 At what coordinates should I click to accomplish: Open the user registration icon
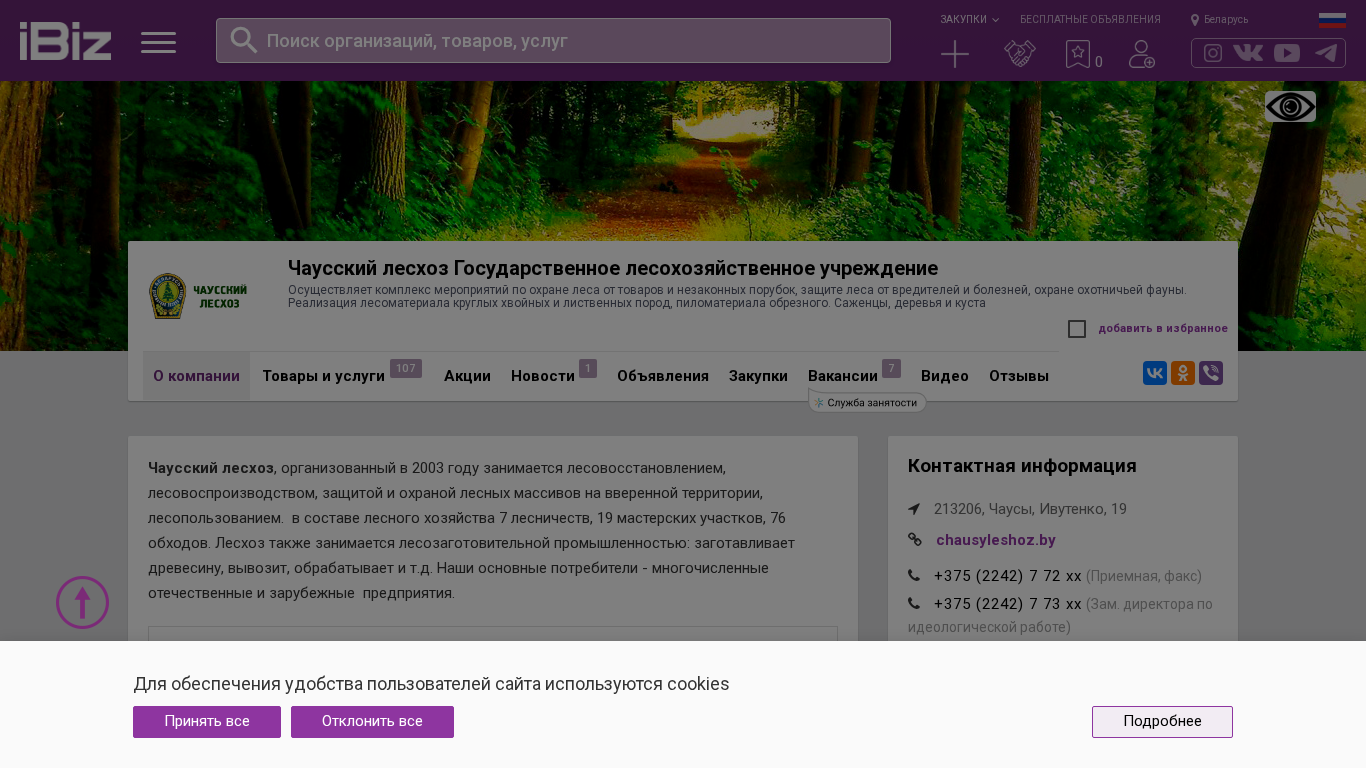[1142, 54]
